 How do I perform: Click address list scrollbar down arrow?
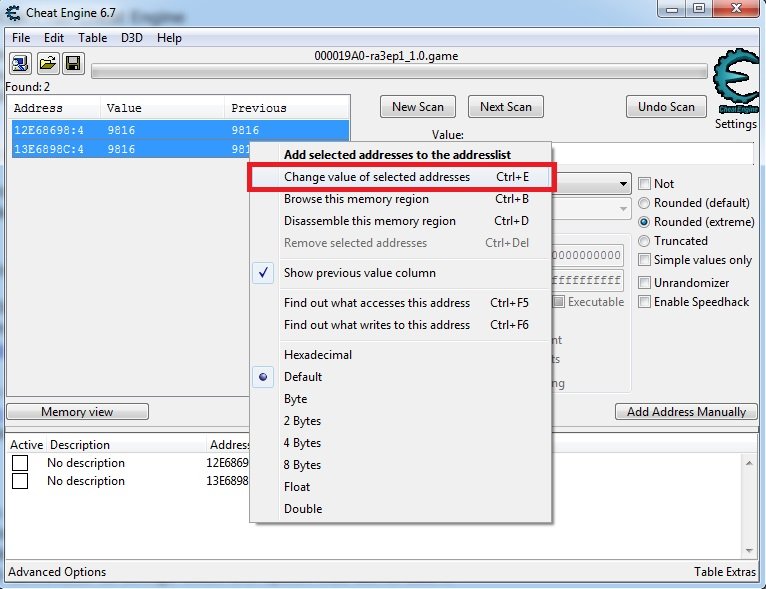click(x=749, y=550)
